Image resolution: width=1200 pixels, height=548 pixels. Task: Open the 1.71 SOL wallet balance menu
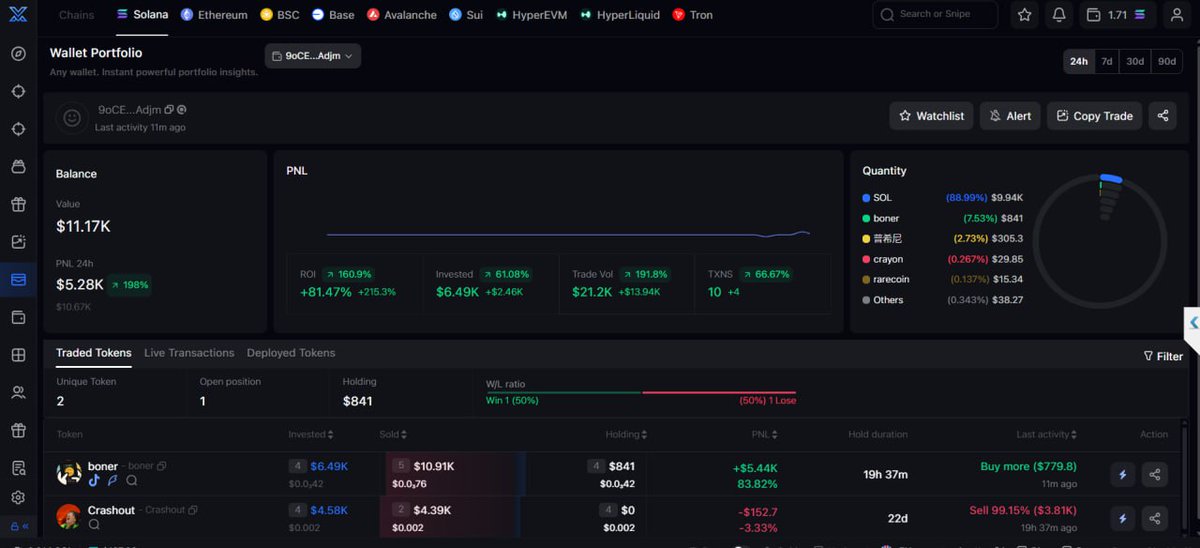1119,15
